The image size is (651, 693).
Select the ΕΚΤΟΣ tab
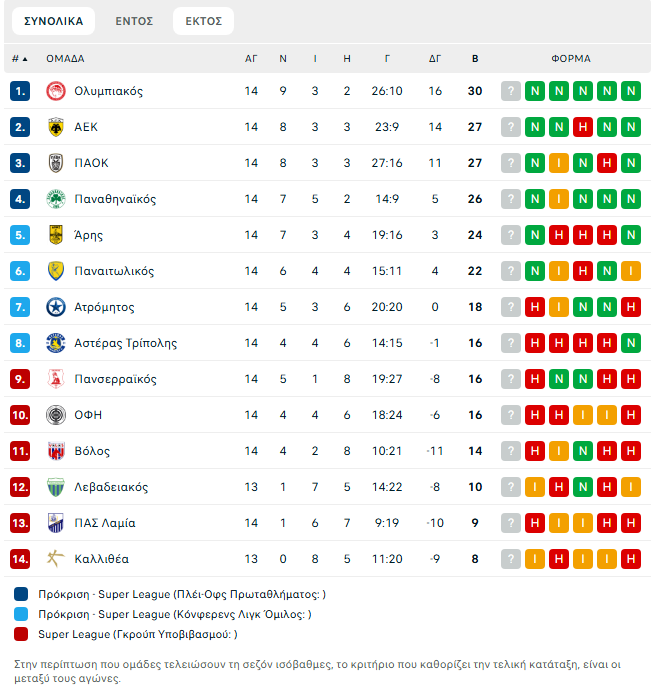point(203,21)
